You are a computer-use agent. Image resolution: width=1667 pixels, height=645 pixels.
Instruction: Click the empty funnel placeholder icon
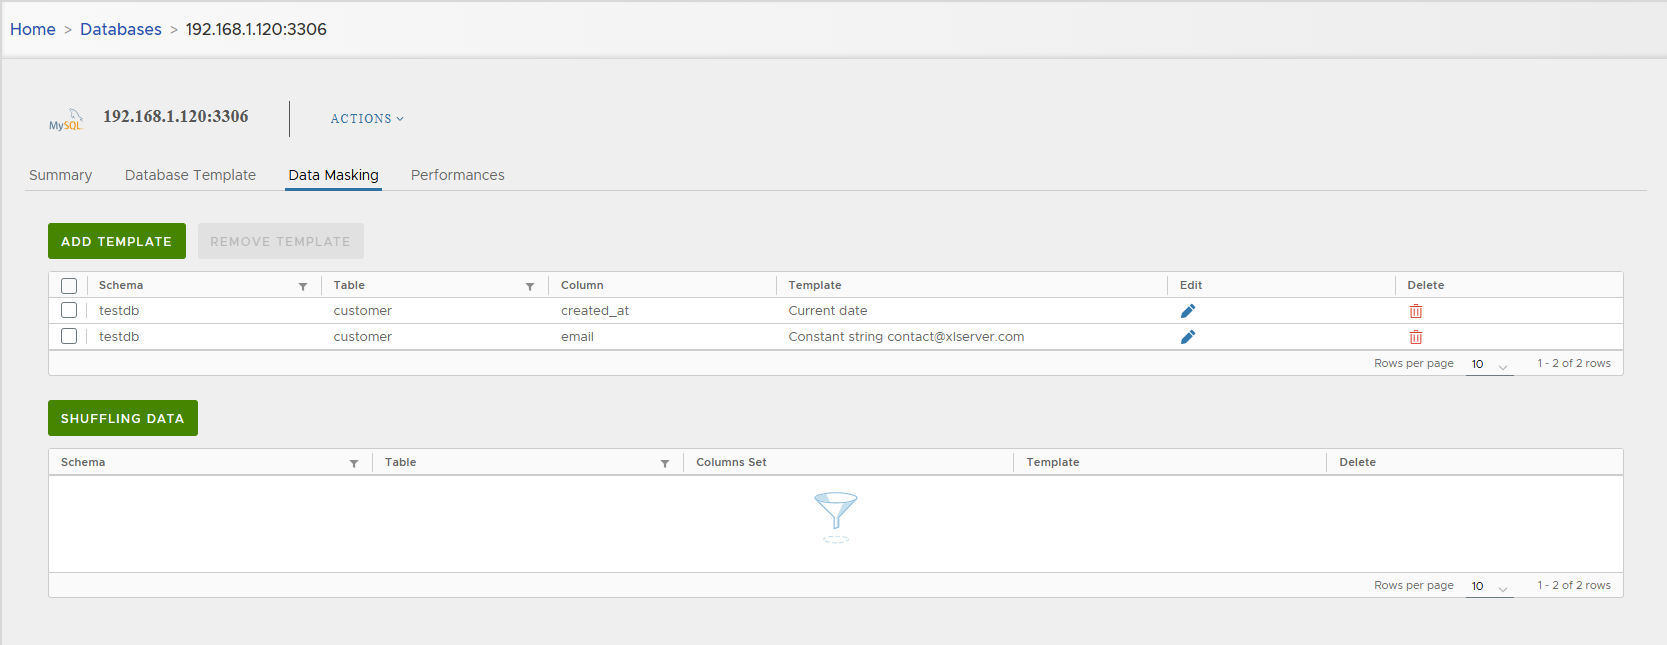point(836,517)
